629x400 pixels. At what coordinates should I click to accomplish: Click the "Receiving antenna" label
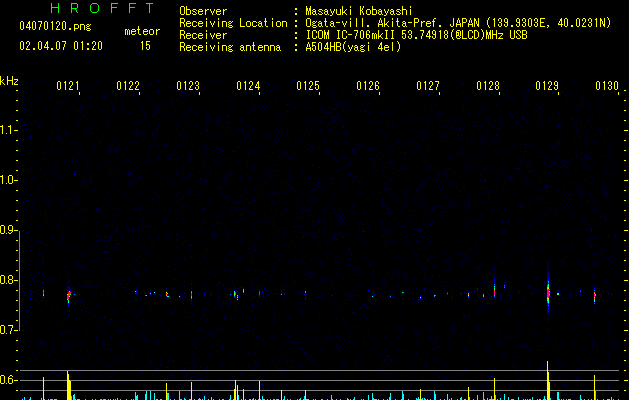[230, 47]
